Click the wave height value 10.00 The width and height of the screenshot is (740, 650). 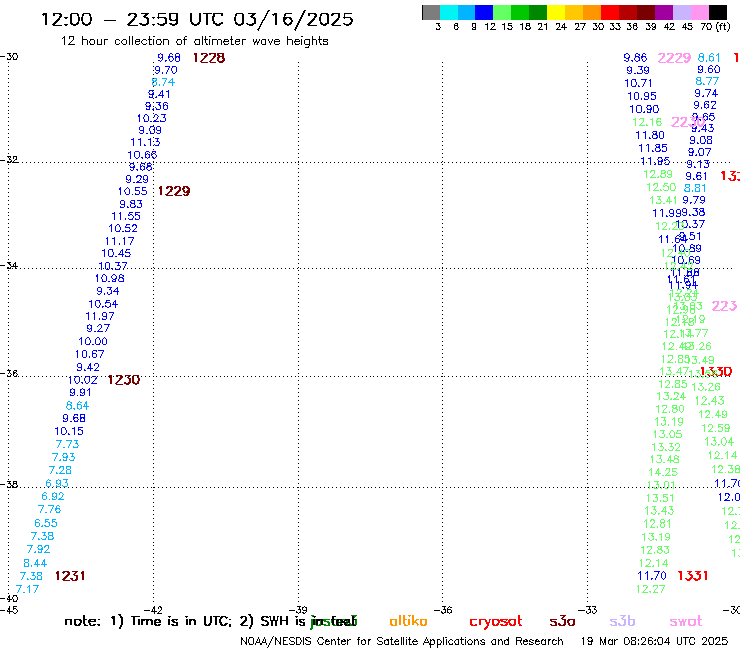pyautogui.click(x=93, y=341)
